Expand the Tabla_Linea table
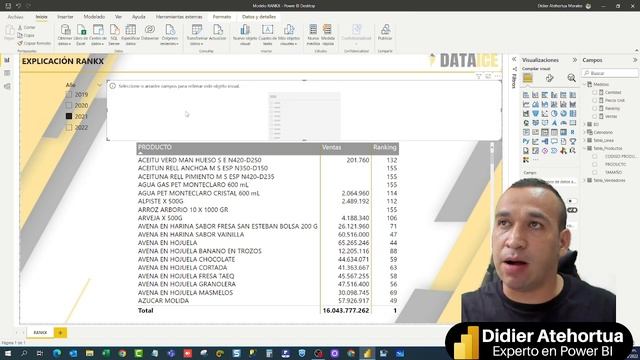 tap(584, 140)
